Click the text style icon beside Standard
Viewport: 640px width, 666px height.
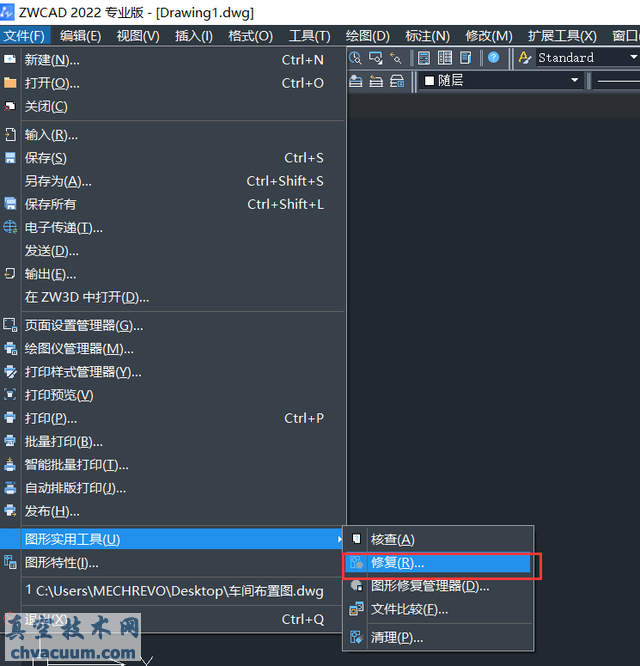point(525,58)
